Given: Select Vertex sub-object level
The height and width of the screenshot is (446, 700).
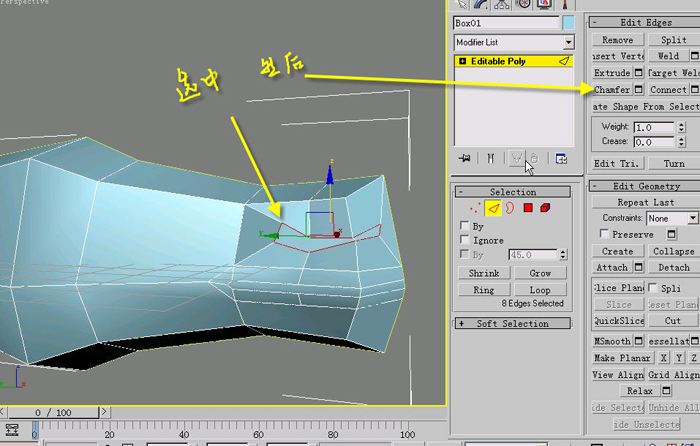Looking at the screenshot, I should point(475,208).
